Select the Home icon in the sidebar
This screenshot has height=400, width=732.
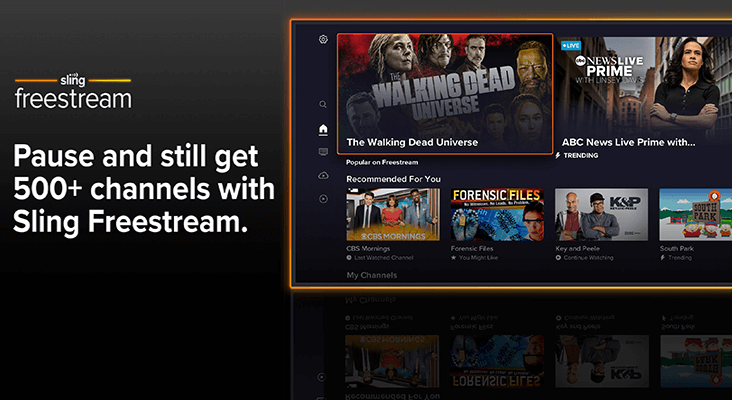click(323, 129)
